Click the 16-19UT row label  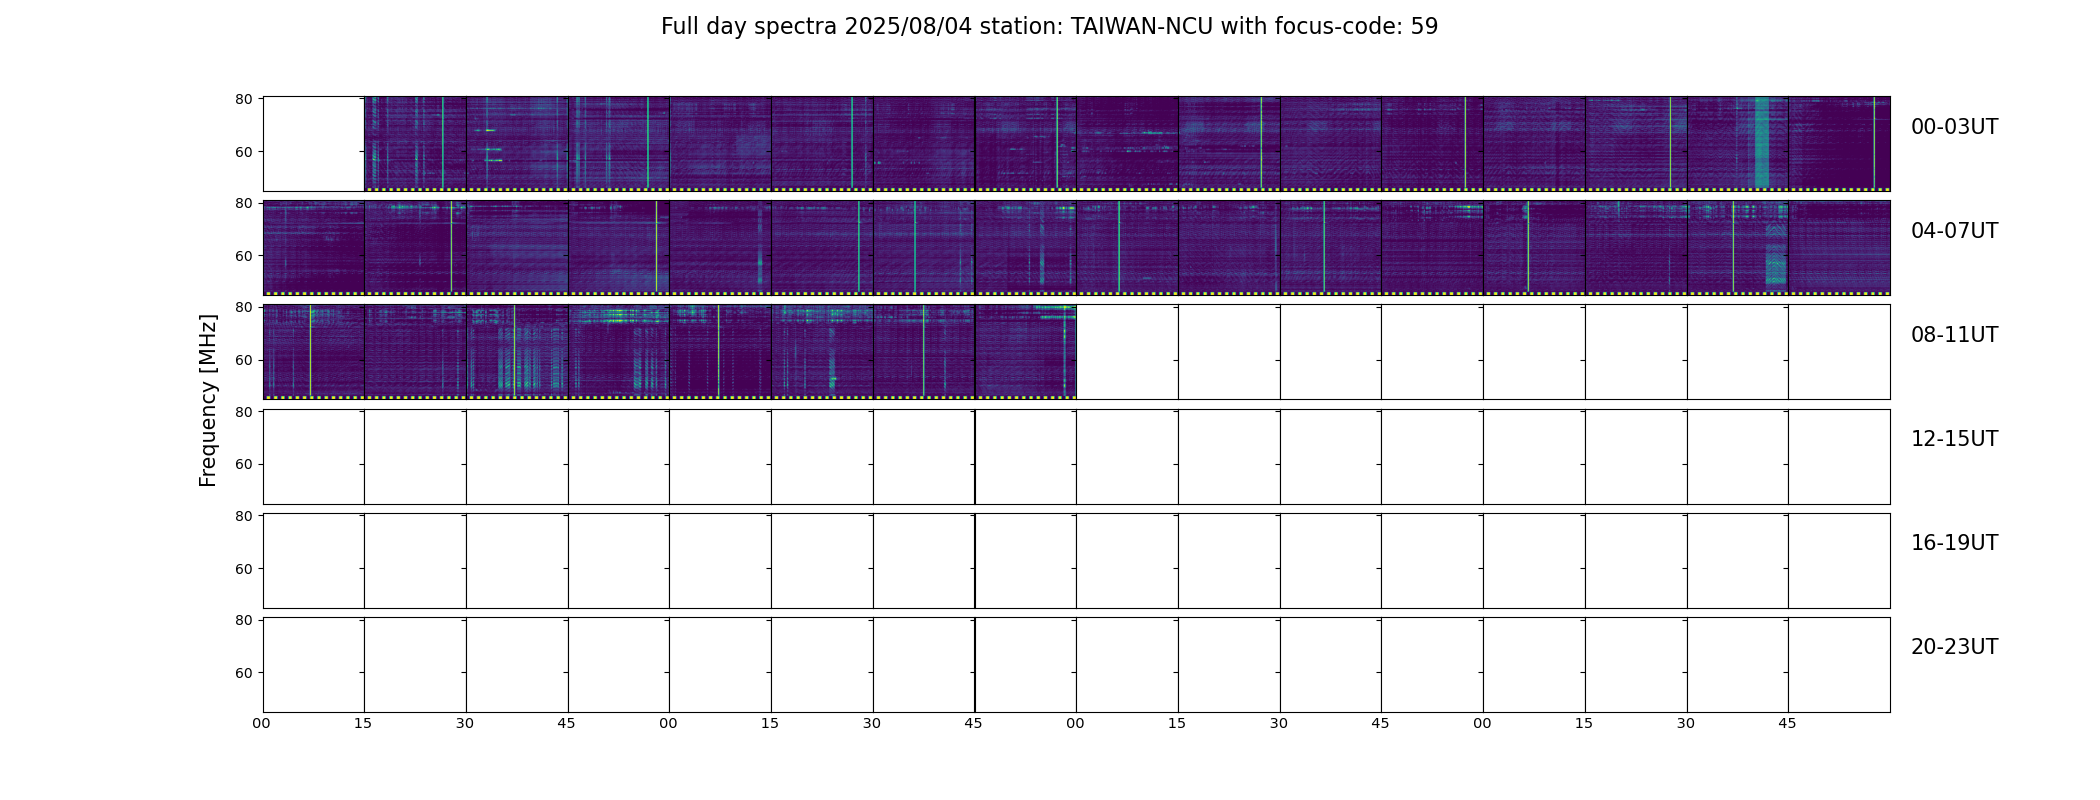point(1954,543)
